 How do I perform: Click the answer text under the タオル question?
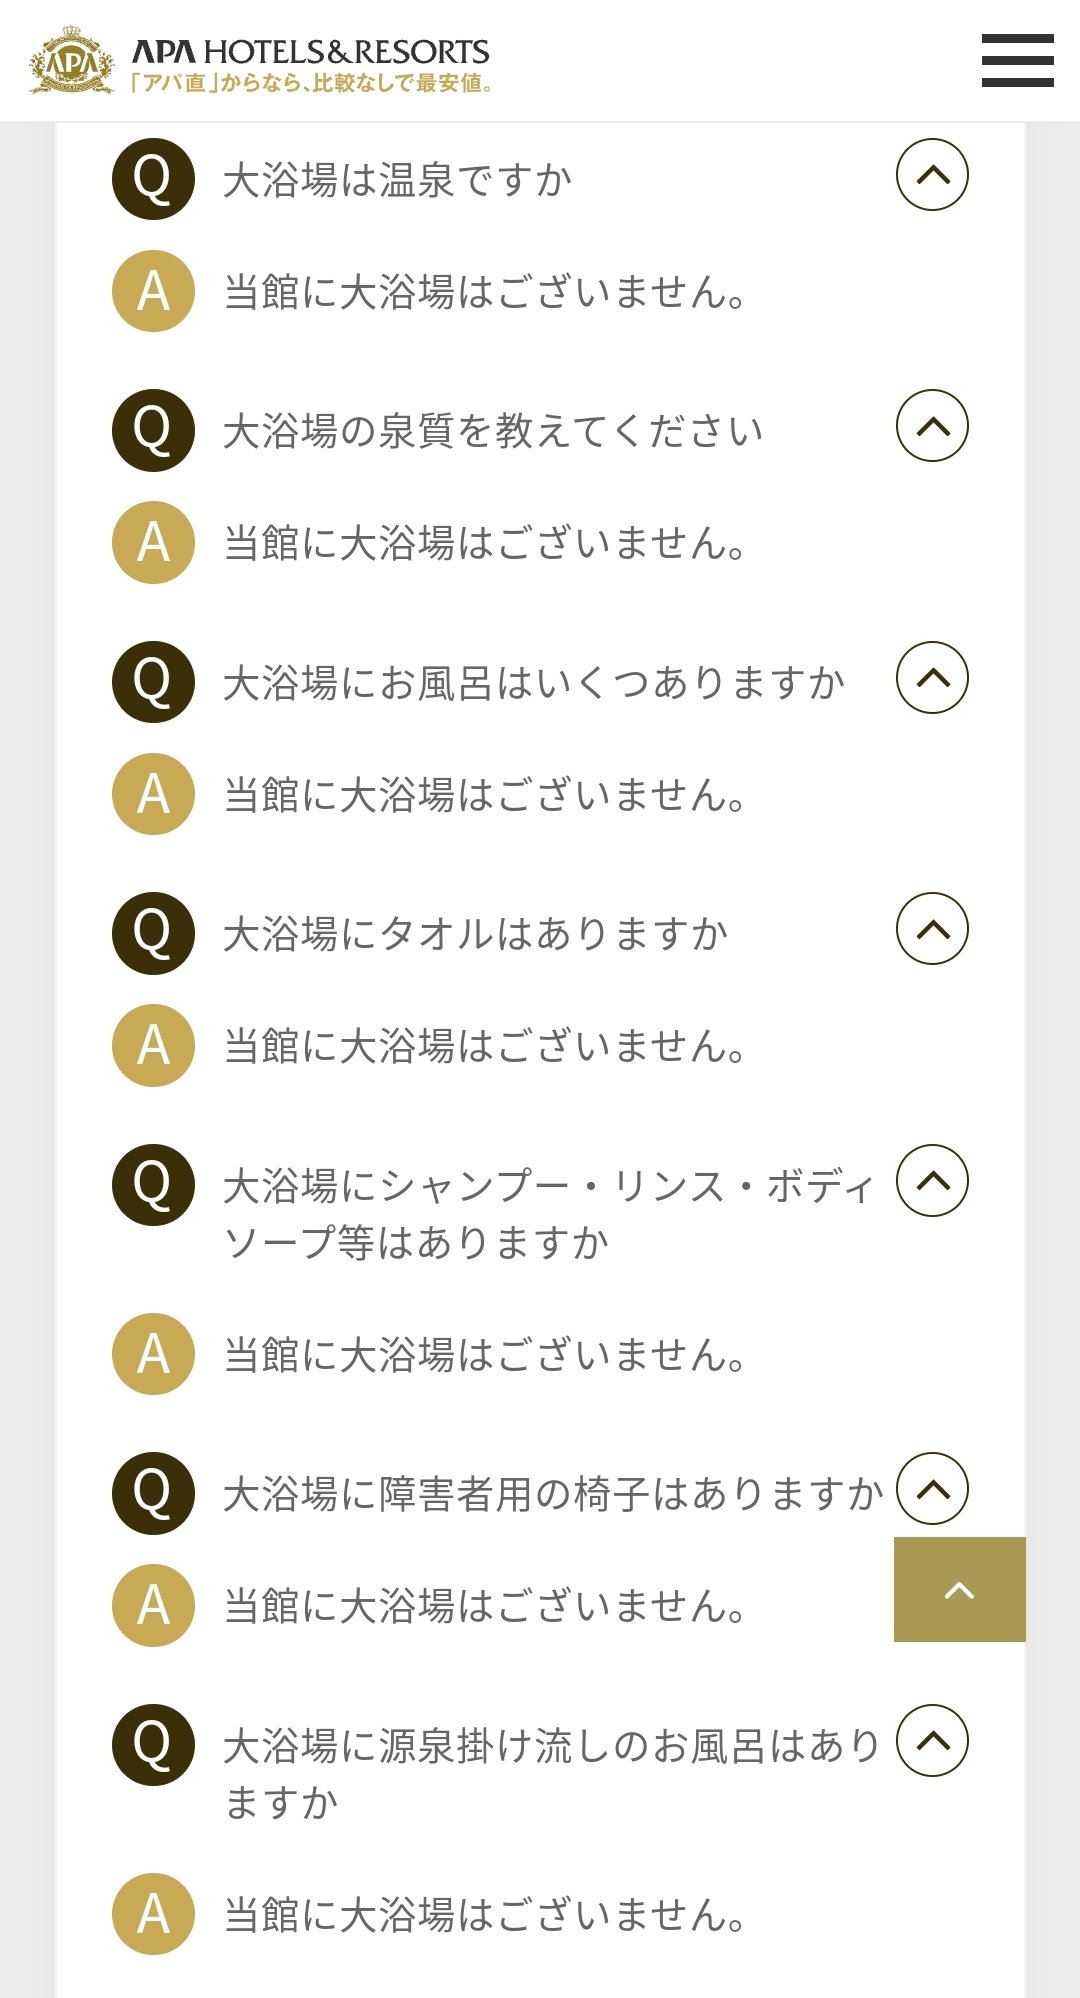pos(485,1046)
